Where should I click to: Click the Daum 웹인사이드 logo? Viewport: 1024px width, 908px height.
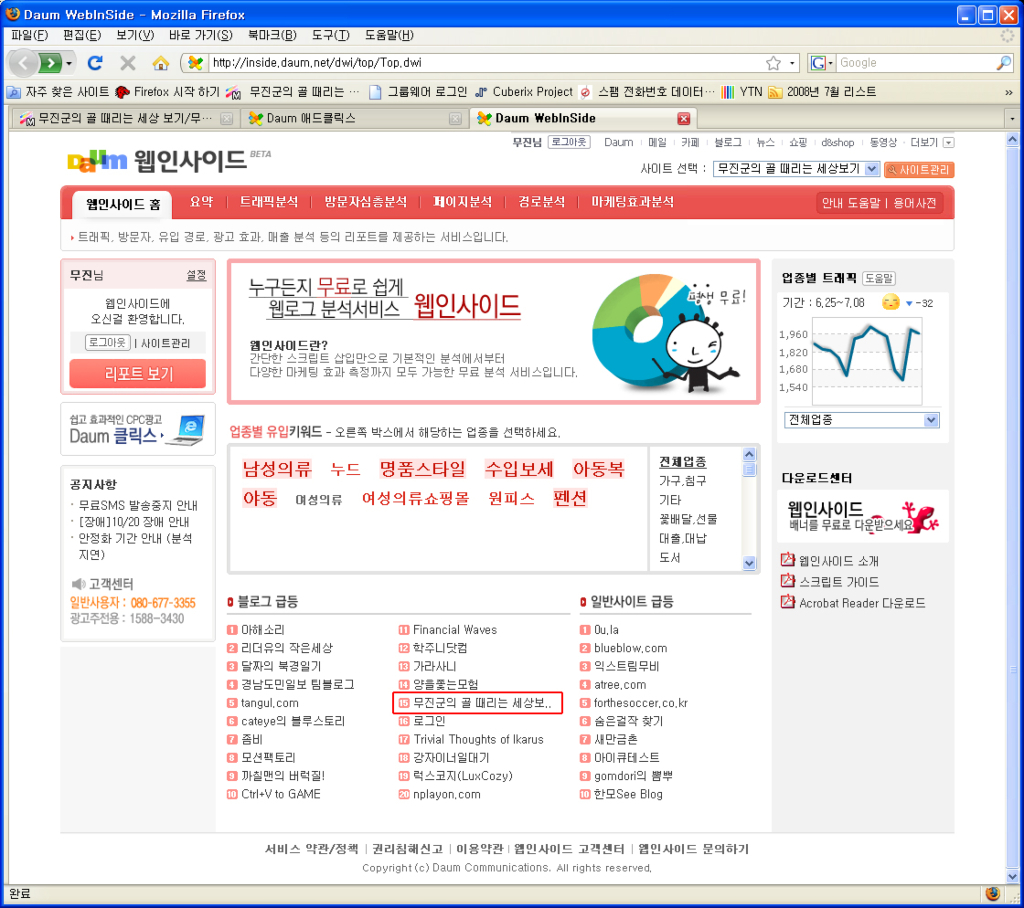coord(157,161)
